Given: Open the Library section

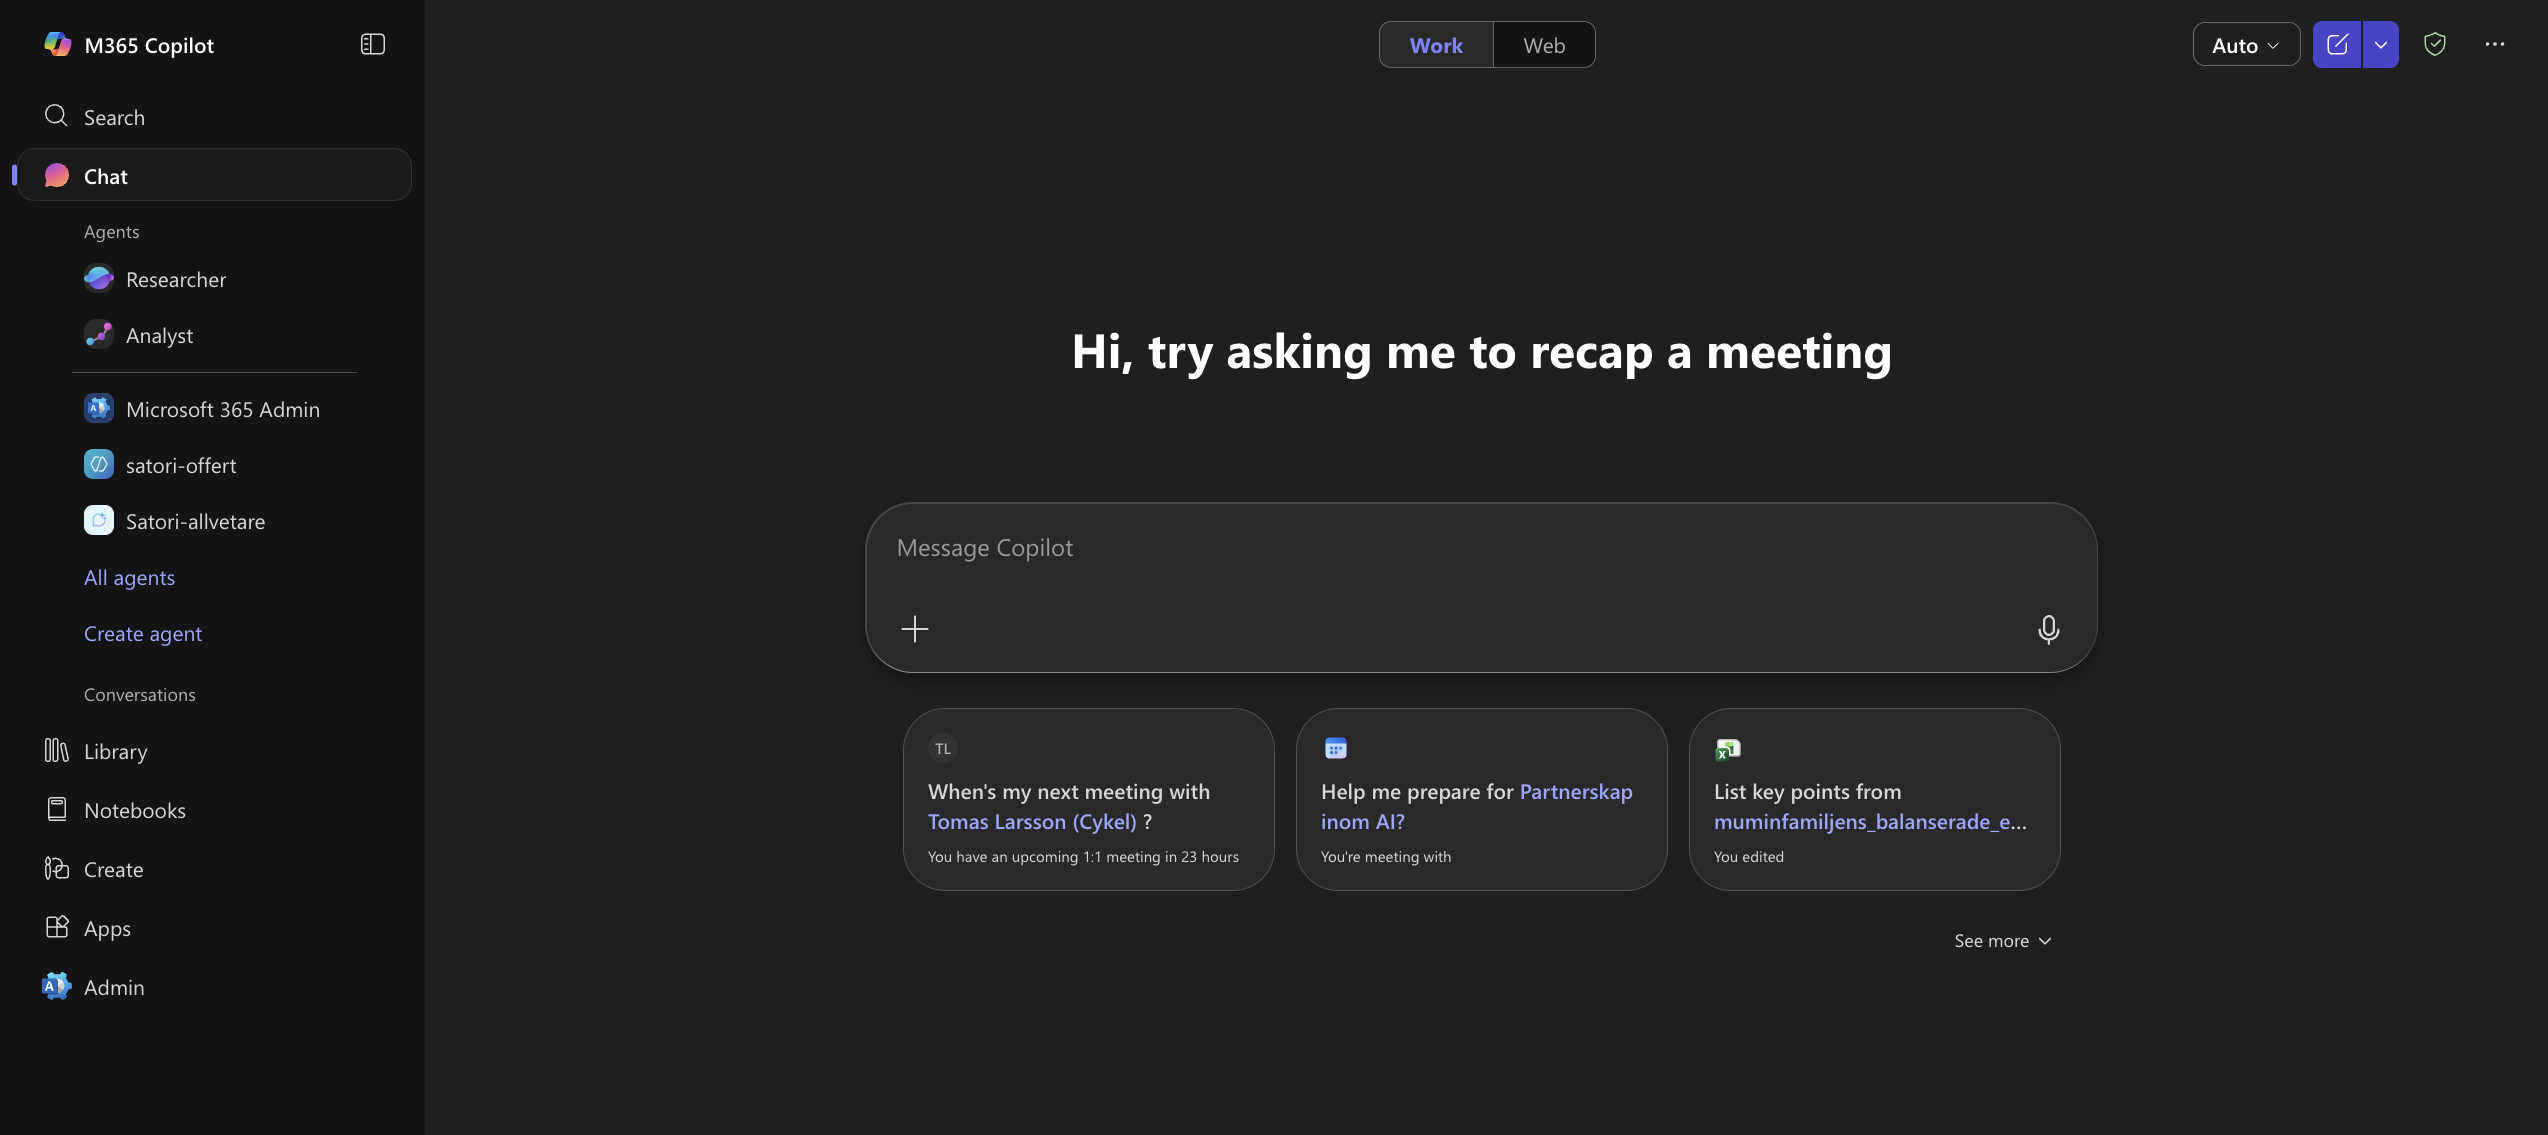Looking at the screenshot, I should point(96,751).
